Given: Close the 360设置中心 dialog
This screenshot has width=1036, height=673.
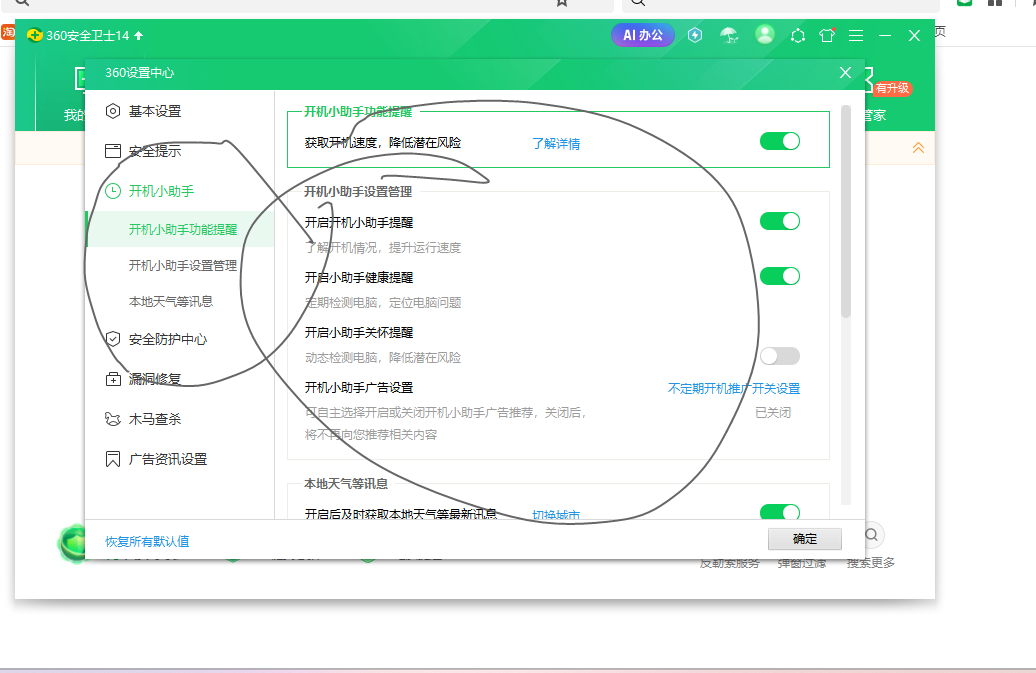Looking at the screenshot, I should 845,73.
